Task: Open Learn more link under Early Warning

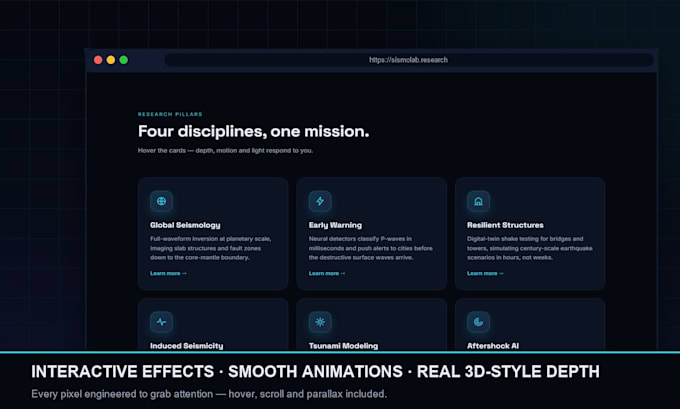Action: [327, 273]
